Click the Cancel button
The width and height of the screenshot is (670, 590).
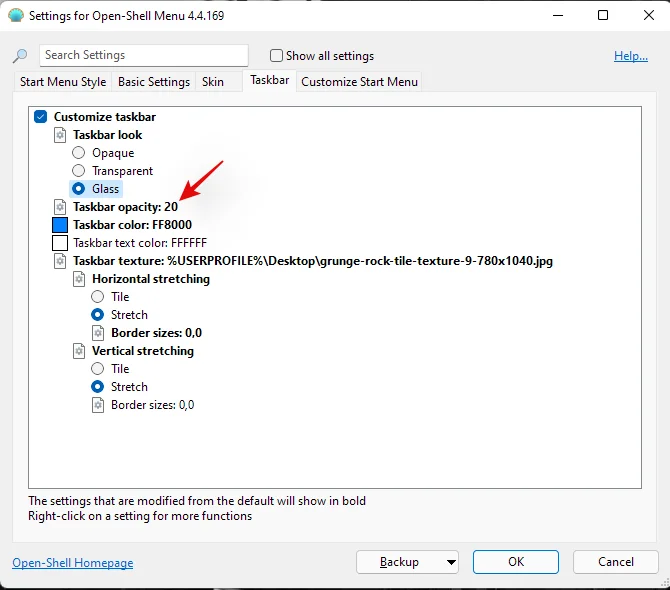pos(616,562)
